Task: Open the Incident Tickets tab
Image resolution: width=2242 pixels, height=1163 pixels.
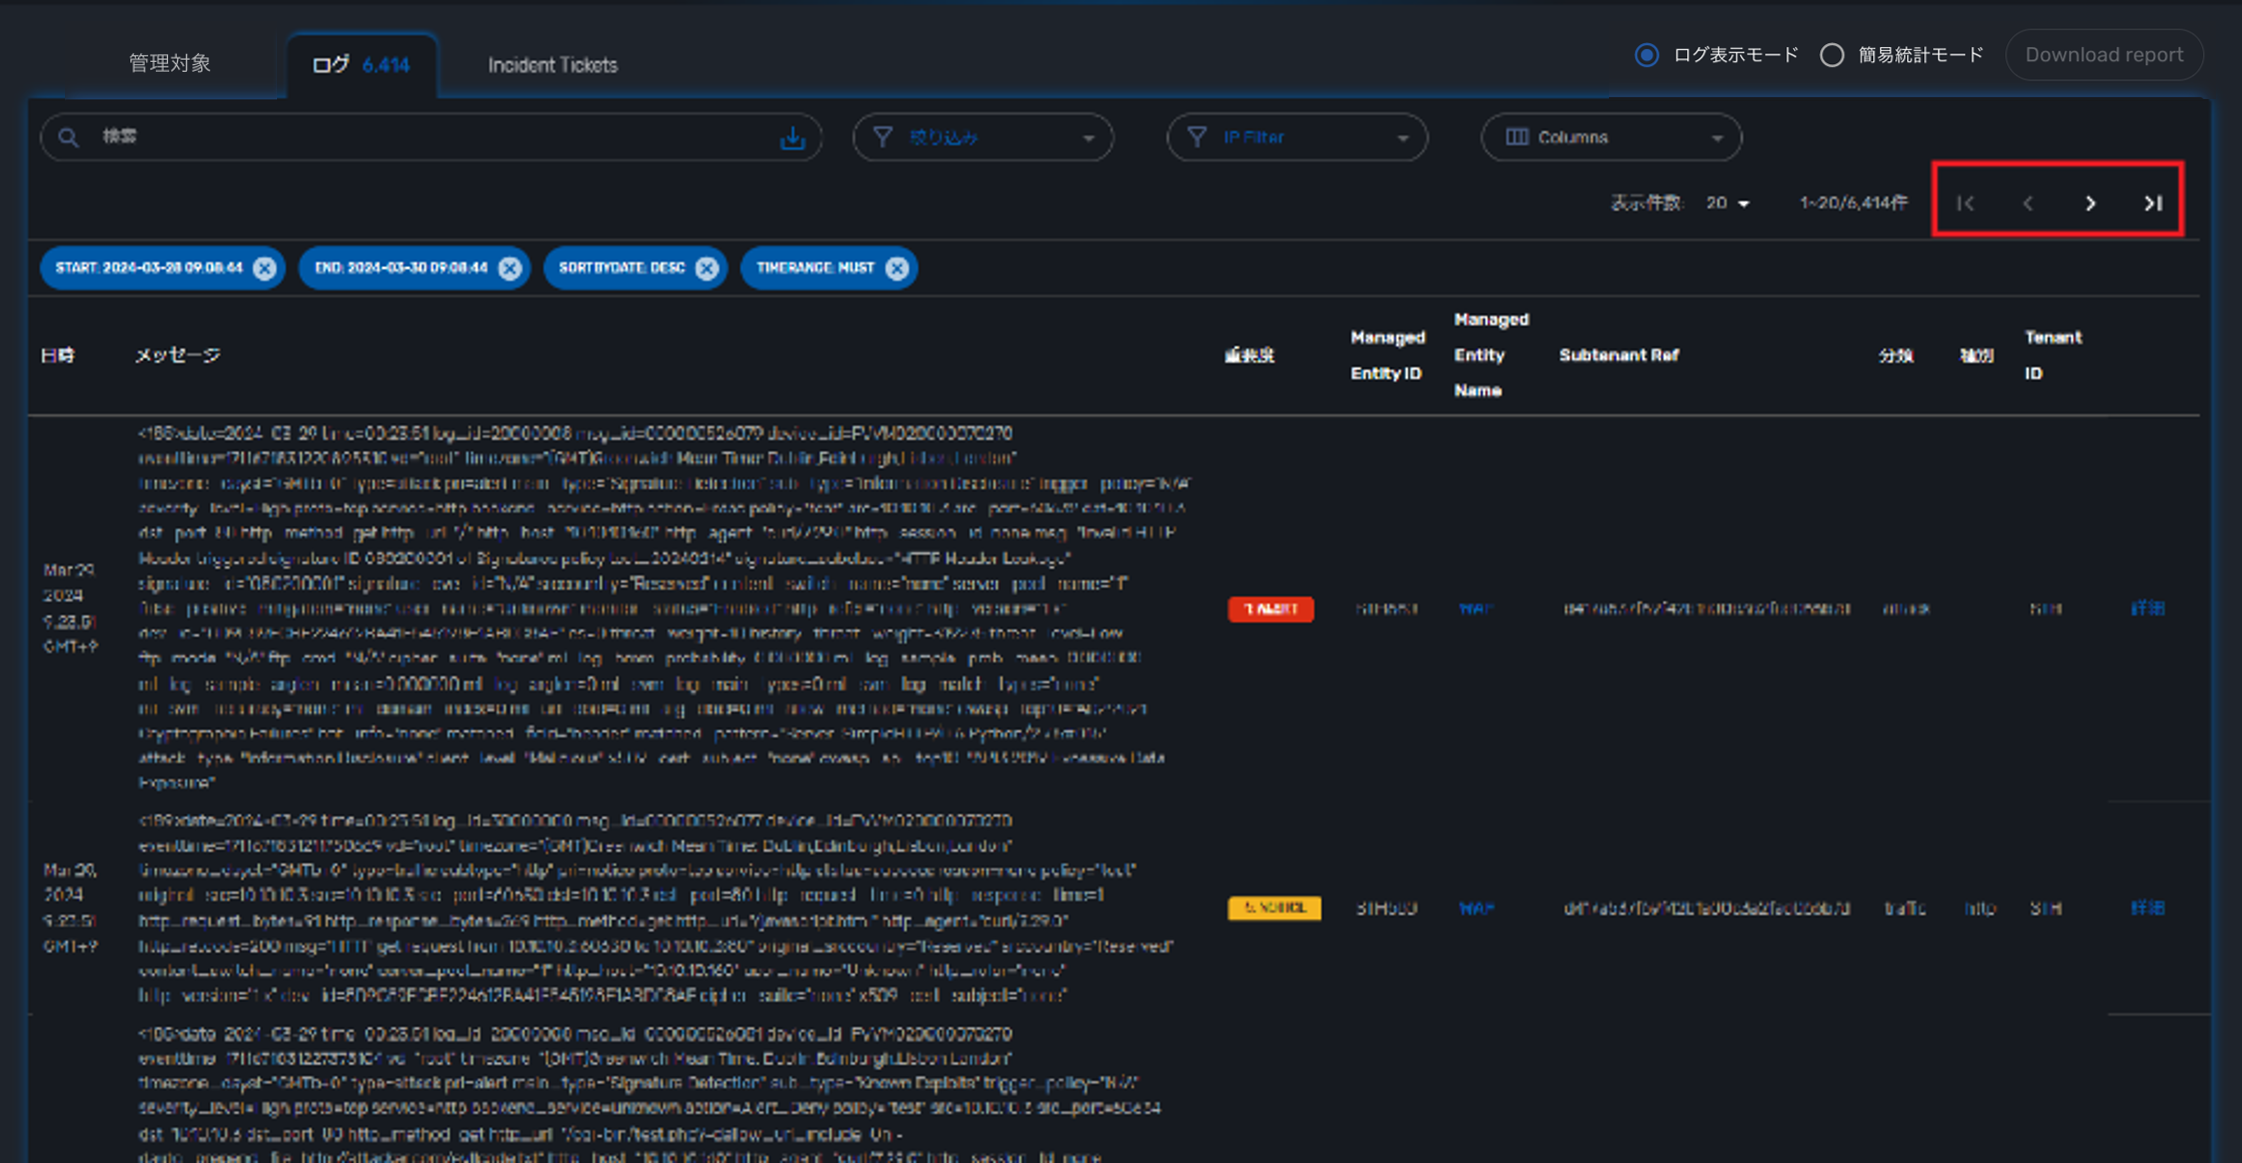Action: pos(552,65)
